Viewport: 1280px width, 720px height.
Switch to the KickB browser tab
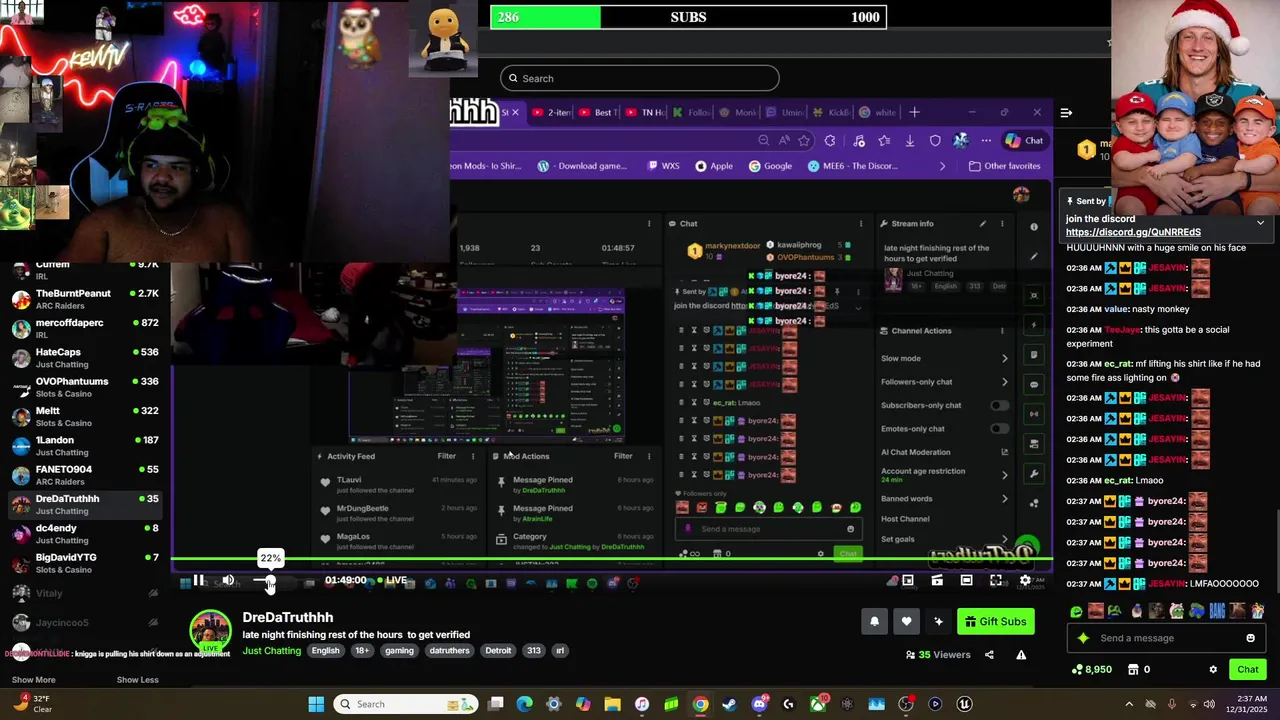pos(832,113)
